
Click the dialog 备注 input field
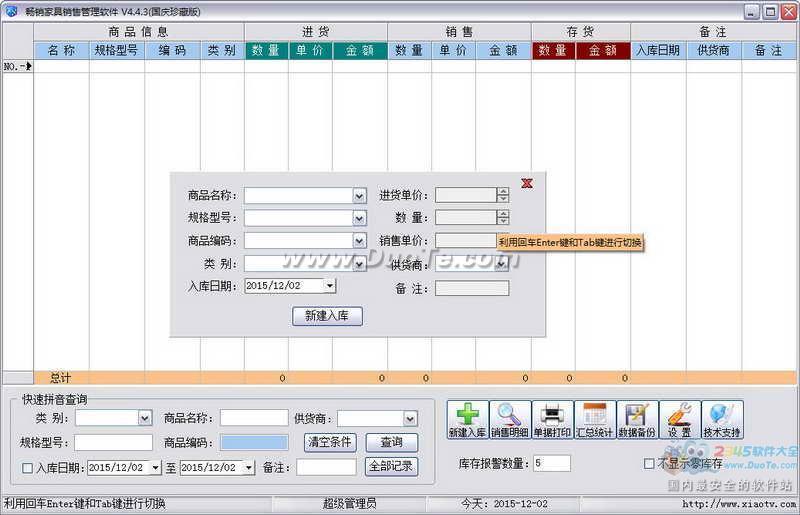pyautogui.click(x=472, y=288)
